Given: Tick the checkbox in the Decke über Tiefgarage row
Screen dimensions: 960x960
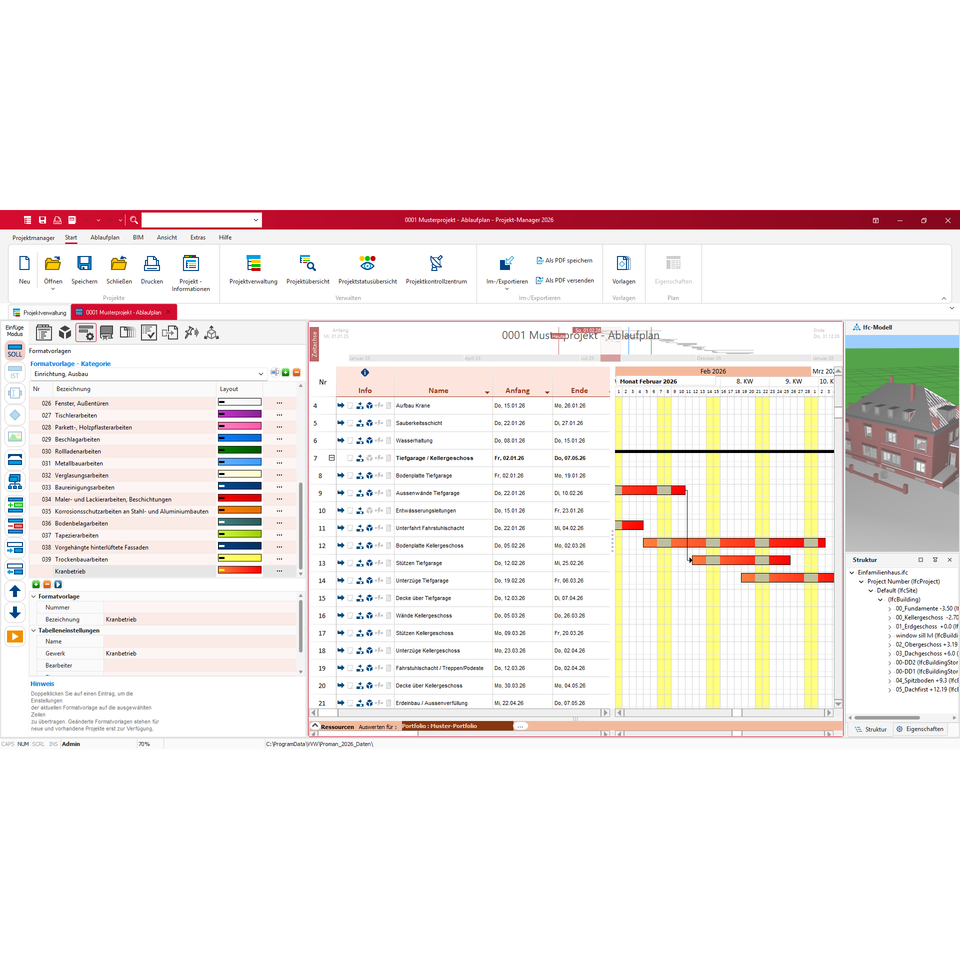Looking at the screenshot, I should coord(350,598).
